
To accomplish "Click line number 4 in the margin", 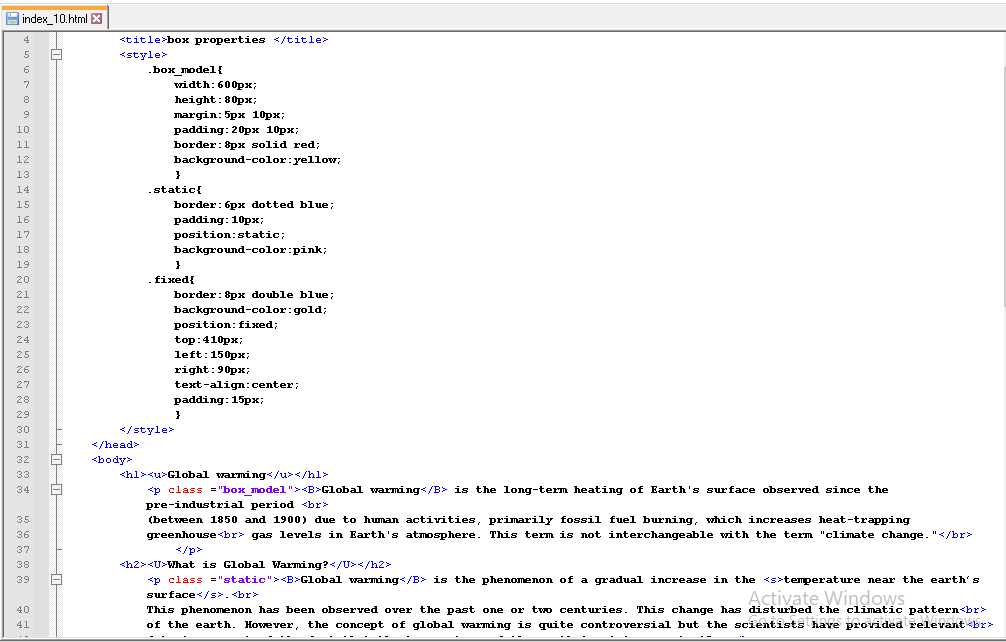I will [25, 40].
